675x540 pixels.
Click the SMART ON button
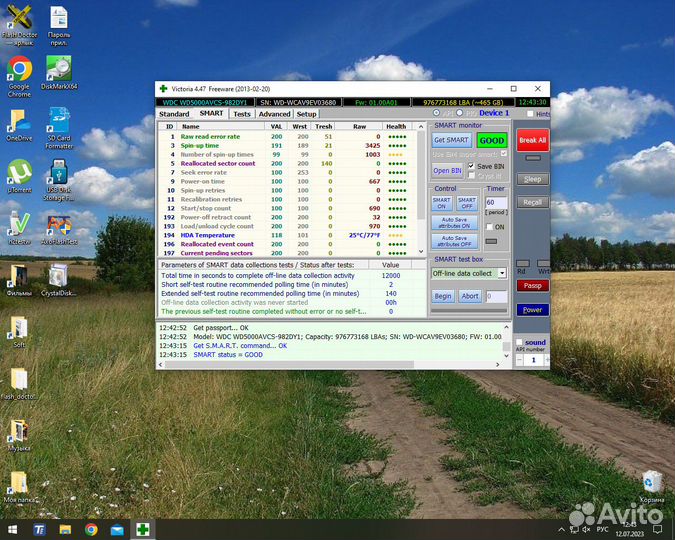(x=442, y=203)
